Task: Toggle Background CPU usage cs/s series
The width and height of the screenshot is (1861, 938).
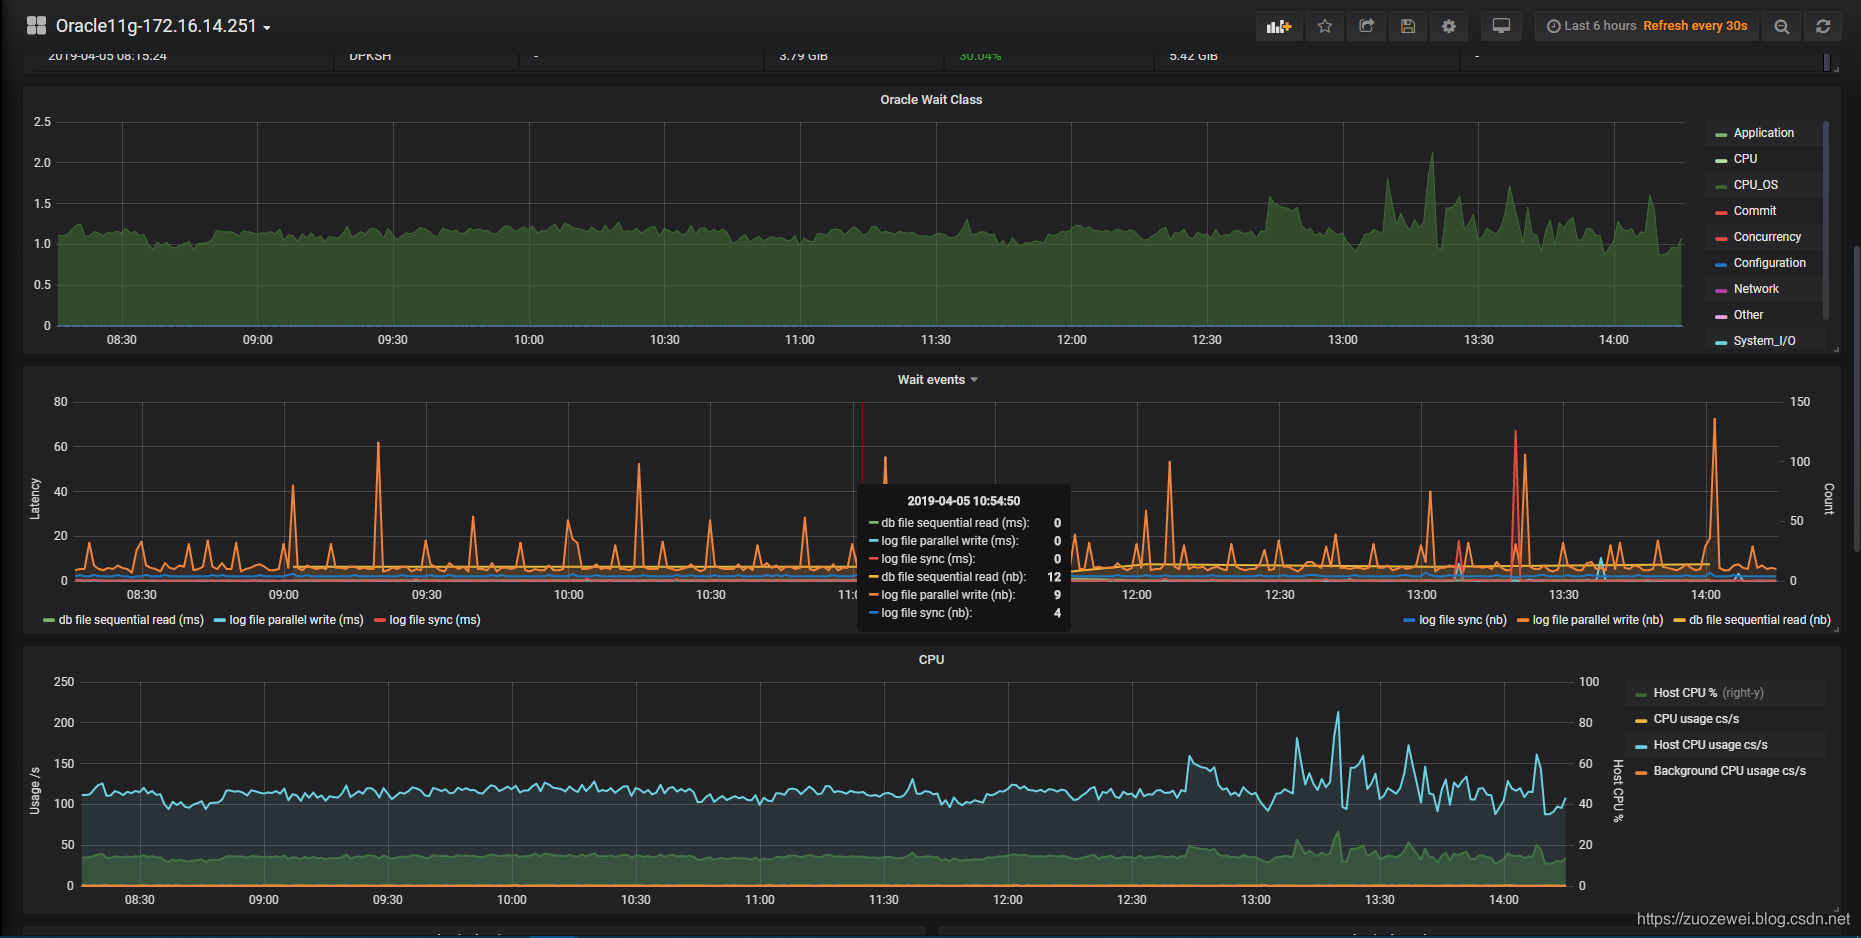Action: click(x=1729, y=771)
